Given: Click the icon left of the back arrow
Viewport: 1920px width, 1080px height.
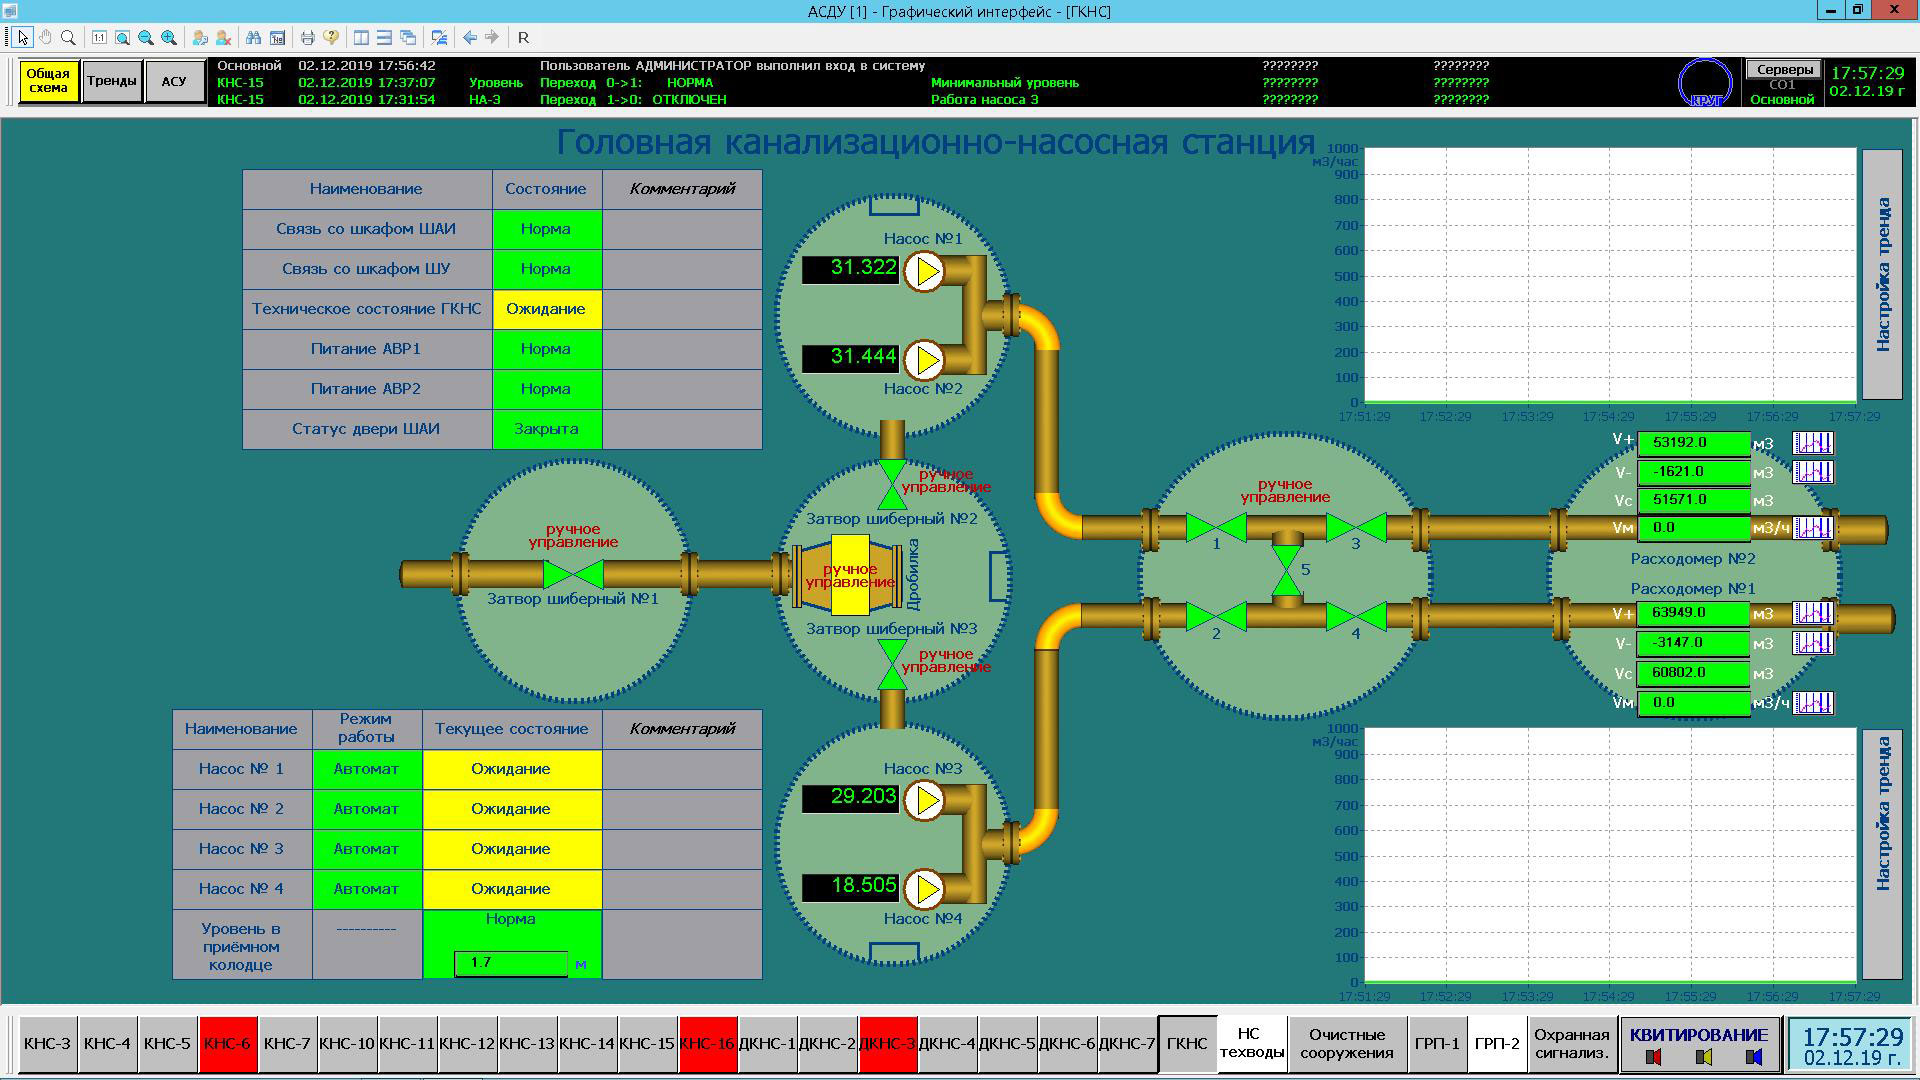Looking at the screenshot, I should [439, 37].
